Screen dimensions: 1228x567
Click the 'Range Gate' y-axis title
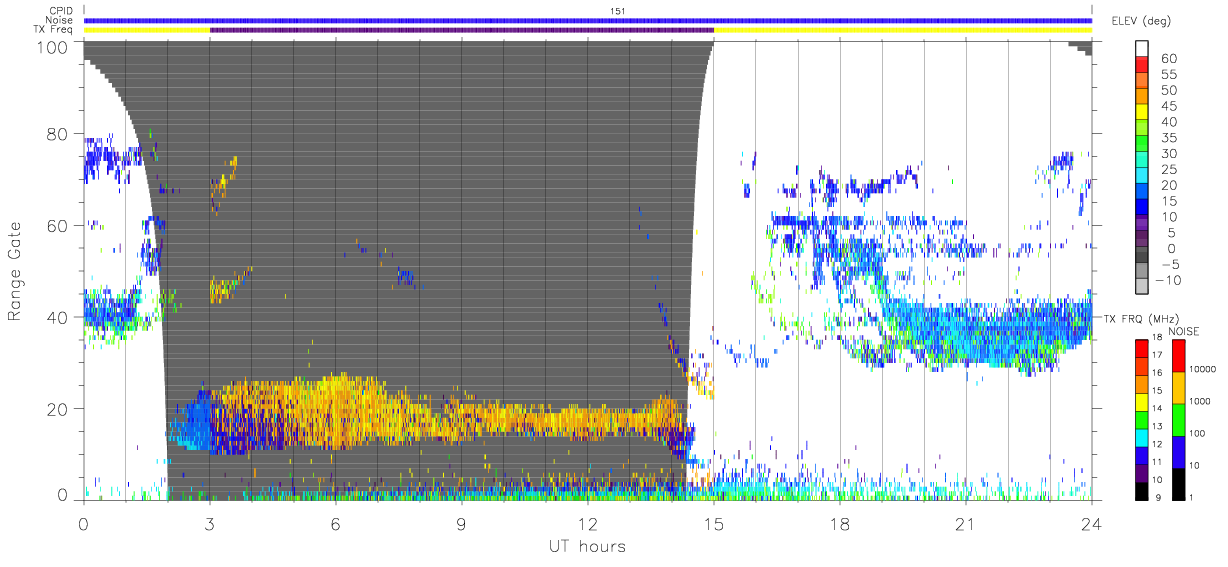coord(15,271)
